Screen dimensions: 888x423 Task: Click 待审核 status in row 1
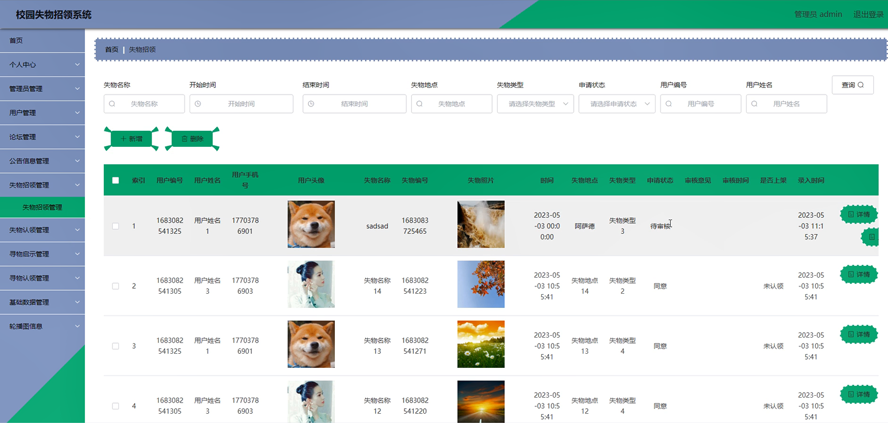click(660, 226)
